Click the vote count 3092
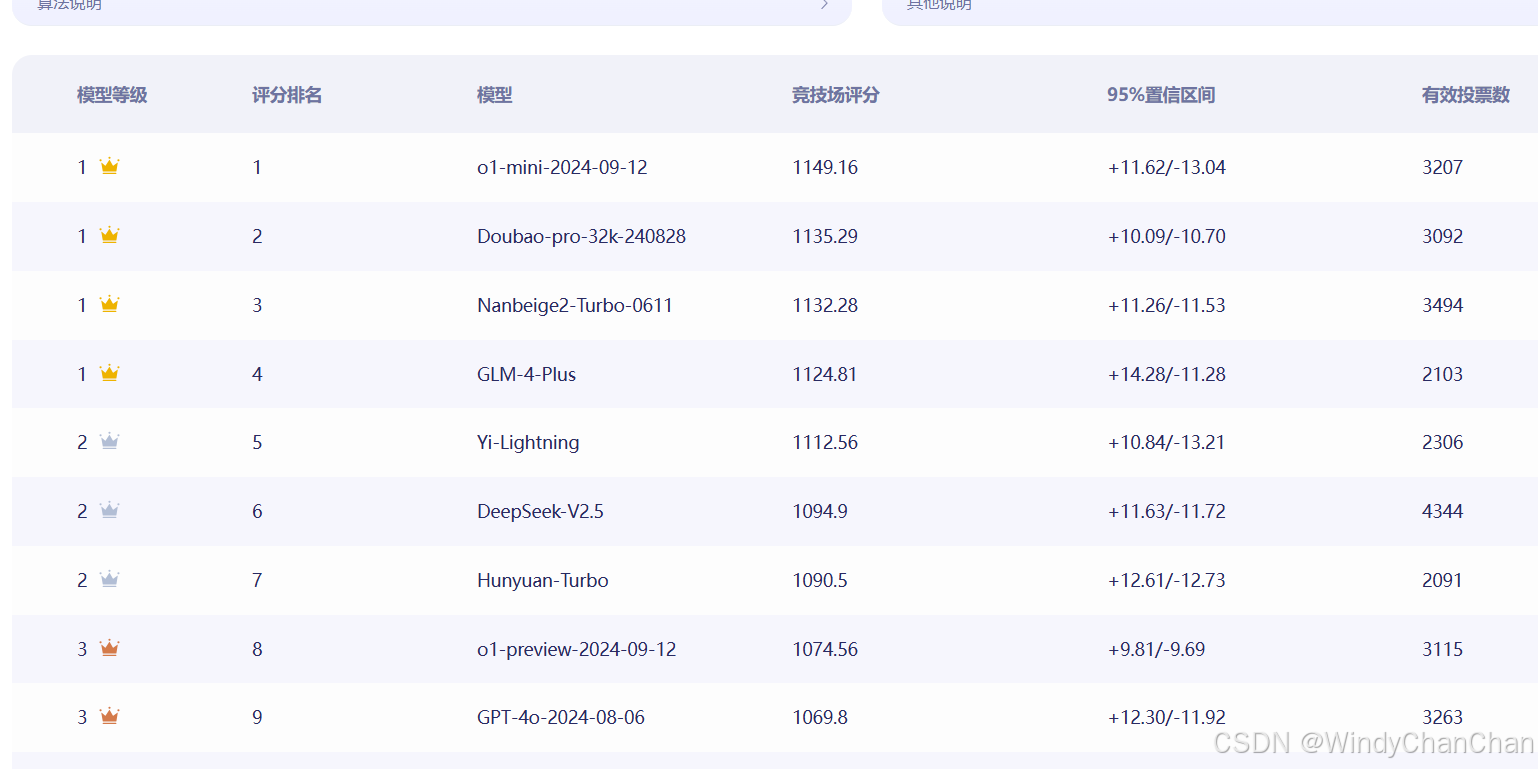The image size is (1538, 769). [1443, 236]
